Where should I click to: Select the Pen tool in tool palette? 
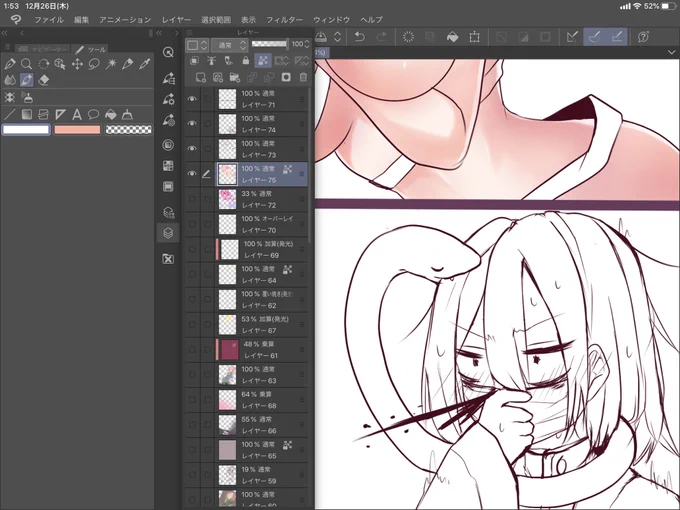[x=10, y=64]
